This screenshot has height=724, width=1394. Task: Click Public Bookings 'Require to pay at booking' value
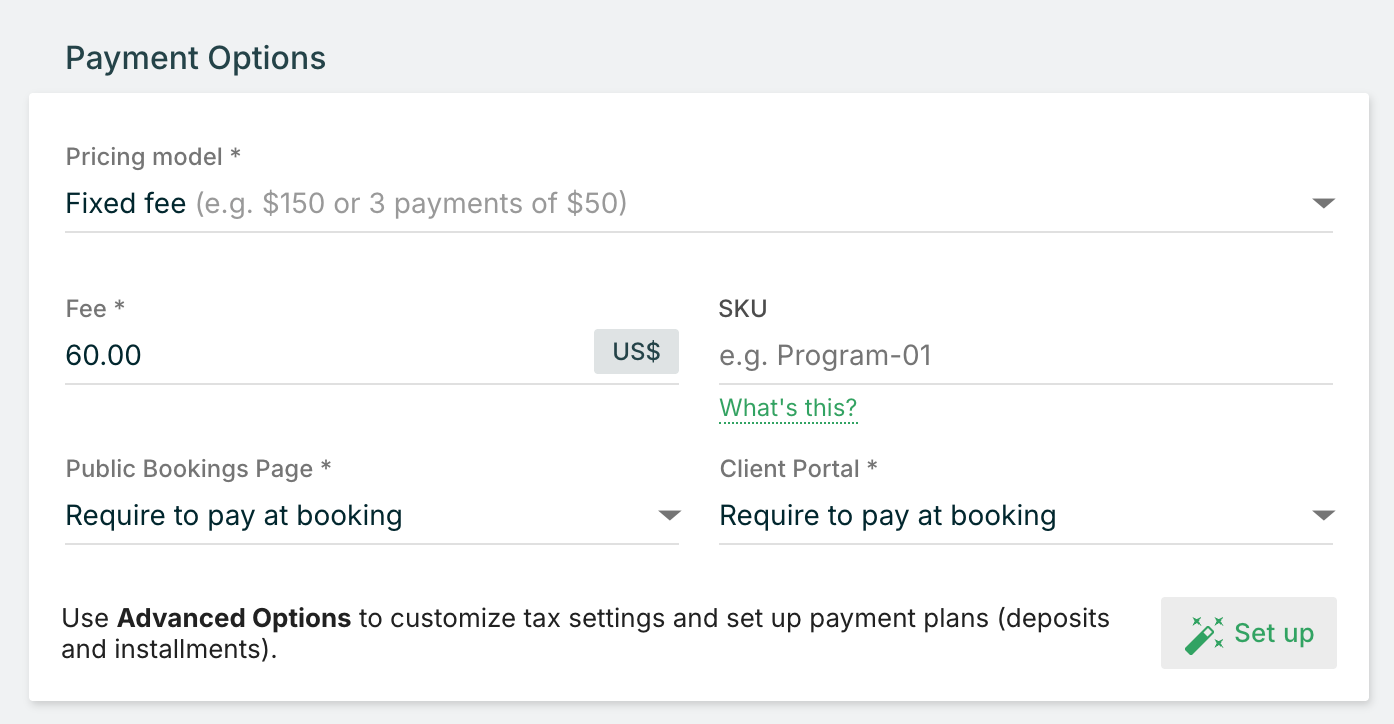[x=234, y=516]
